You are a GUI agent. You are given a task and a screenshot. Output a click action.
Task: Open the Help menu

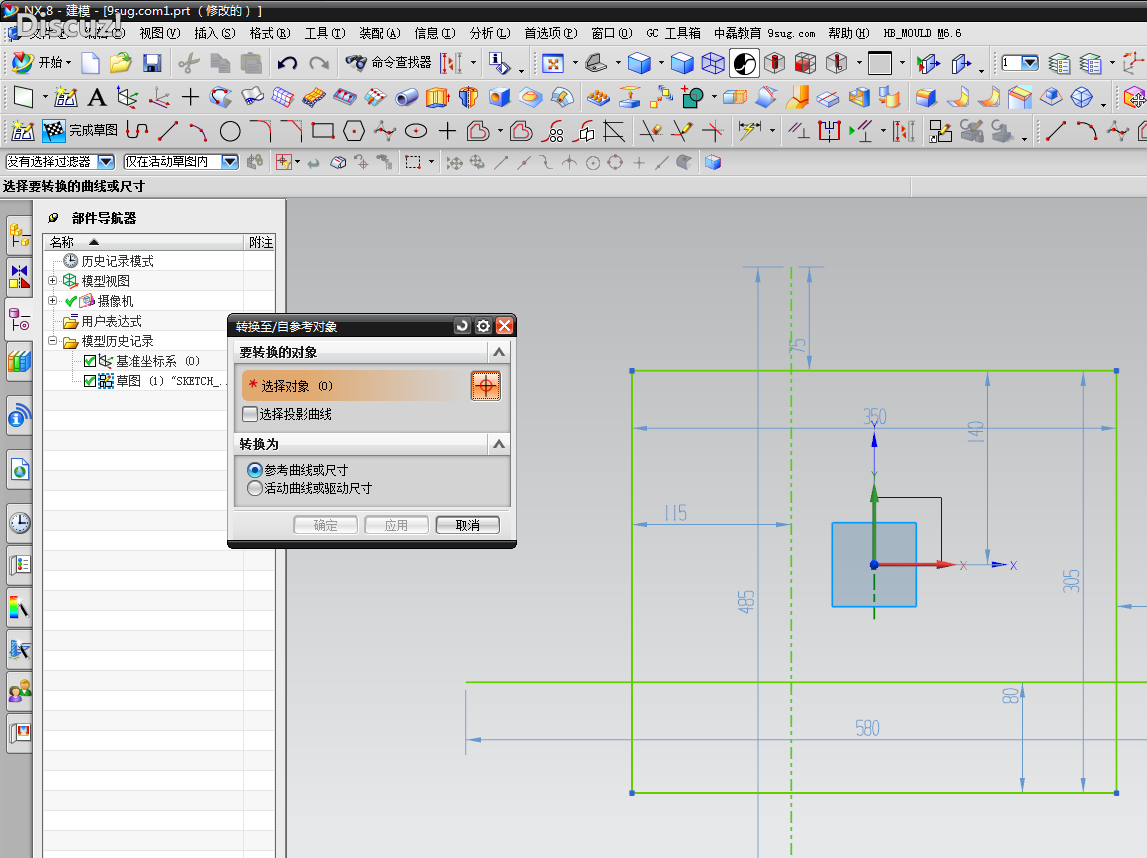tap(849, 33)
